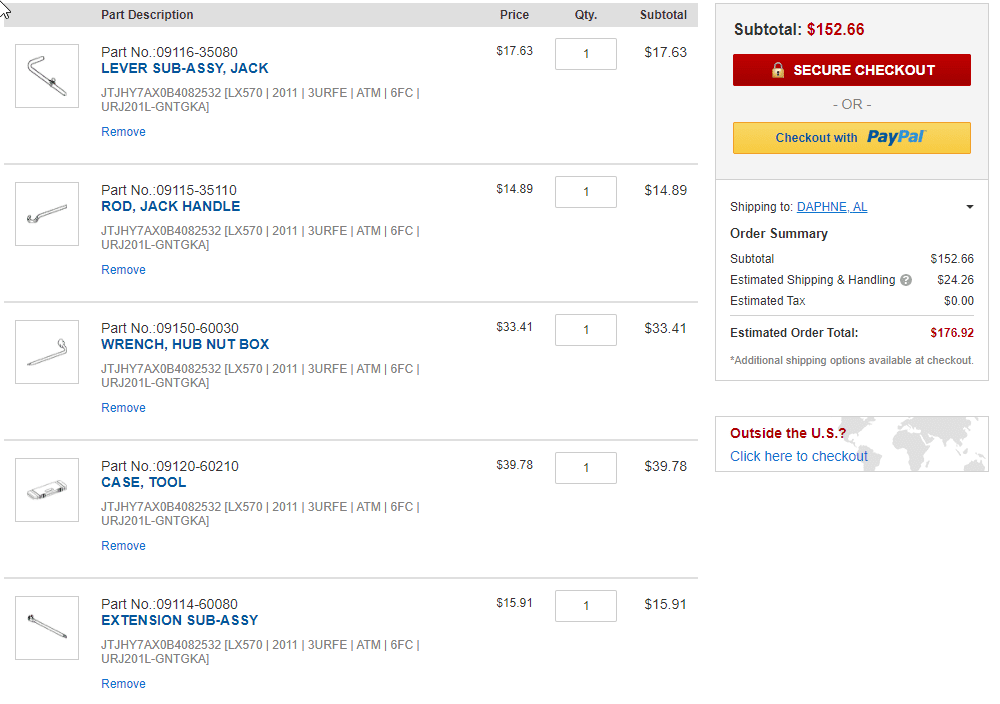Expand the Shipping to dropdown arrow
This screenshot has height=704, width=1000.
(969, 207)
